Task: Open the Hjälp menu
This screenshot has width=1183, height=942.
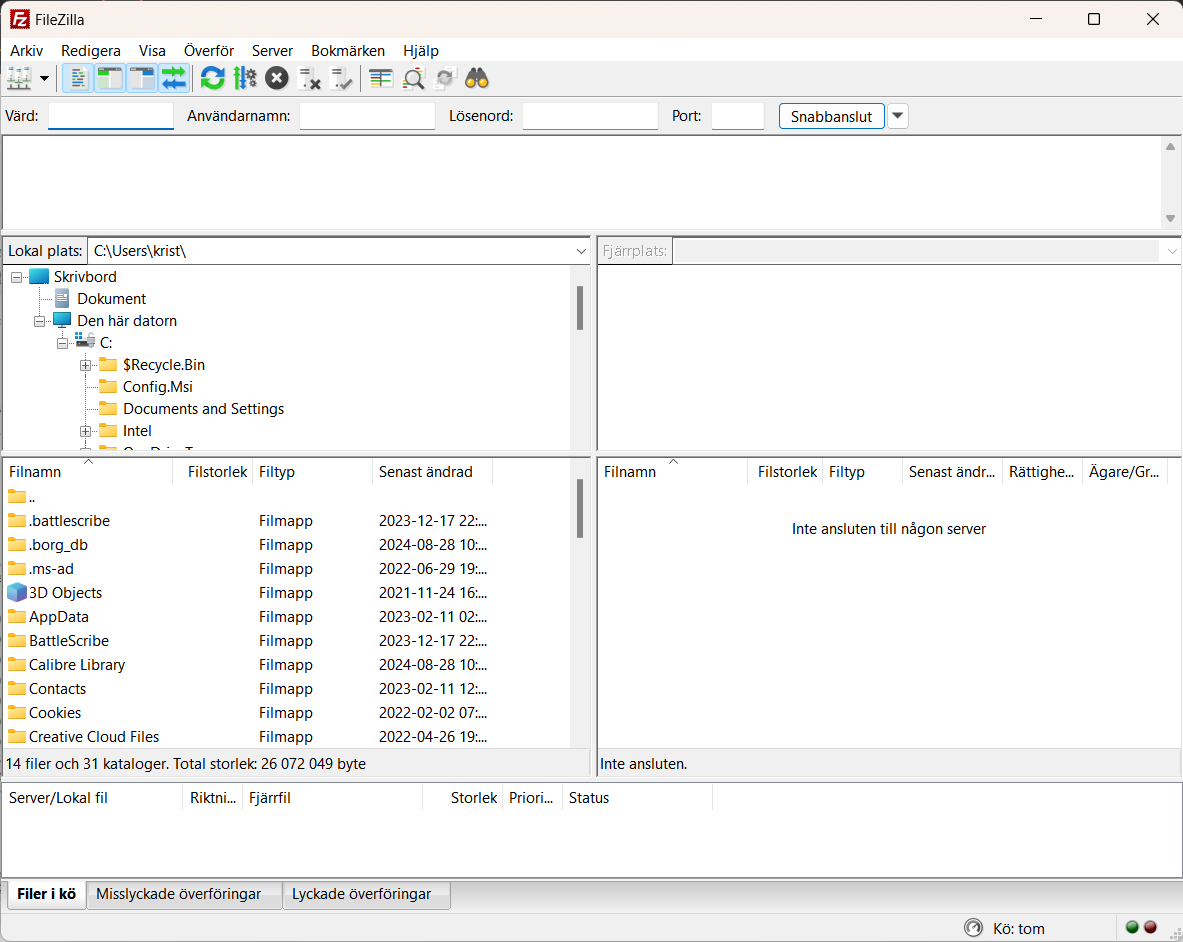Action: pos(420,50)
